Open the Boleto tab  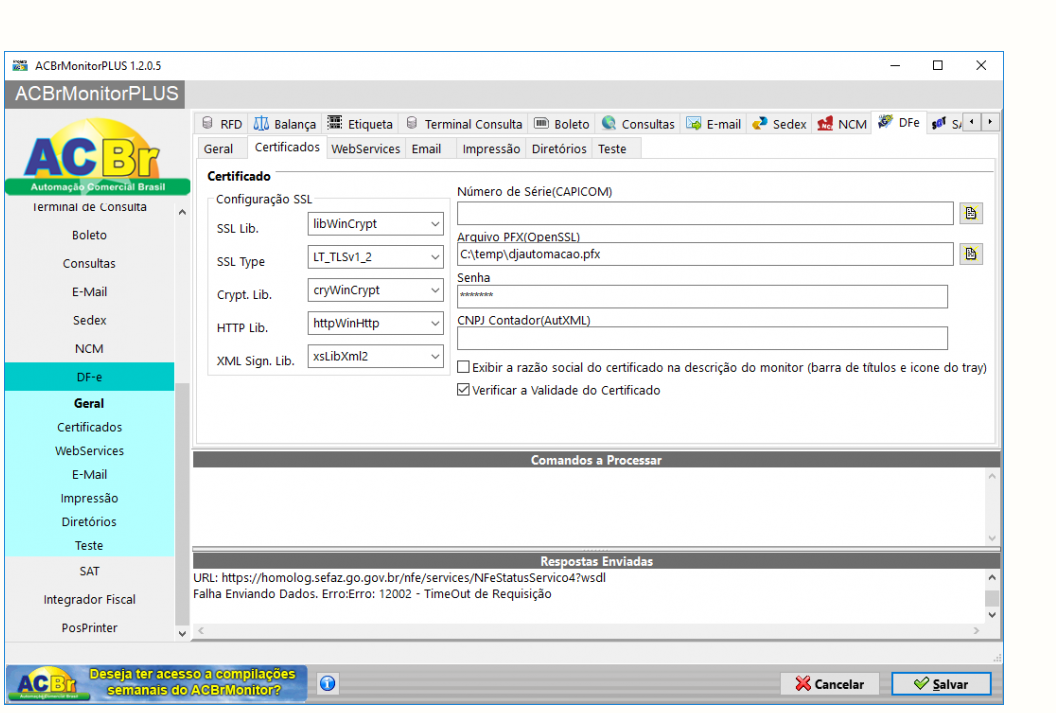coord(562,124)
